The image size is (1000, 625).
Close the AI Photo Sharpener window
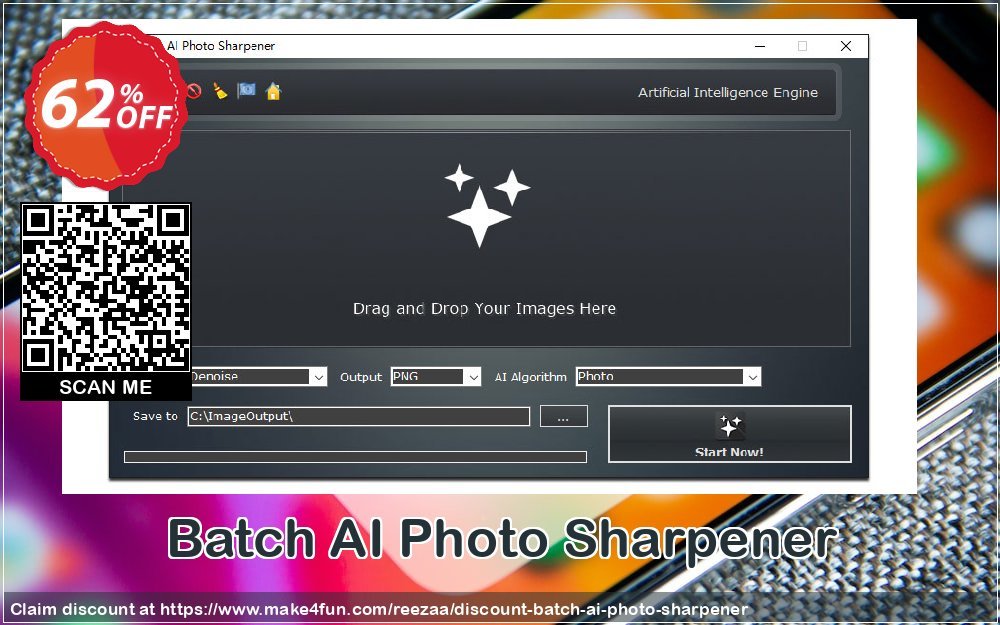846,46
